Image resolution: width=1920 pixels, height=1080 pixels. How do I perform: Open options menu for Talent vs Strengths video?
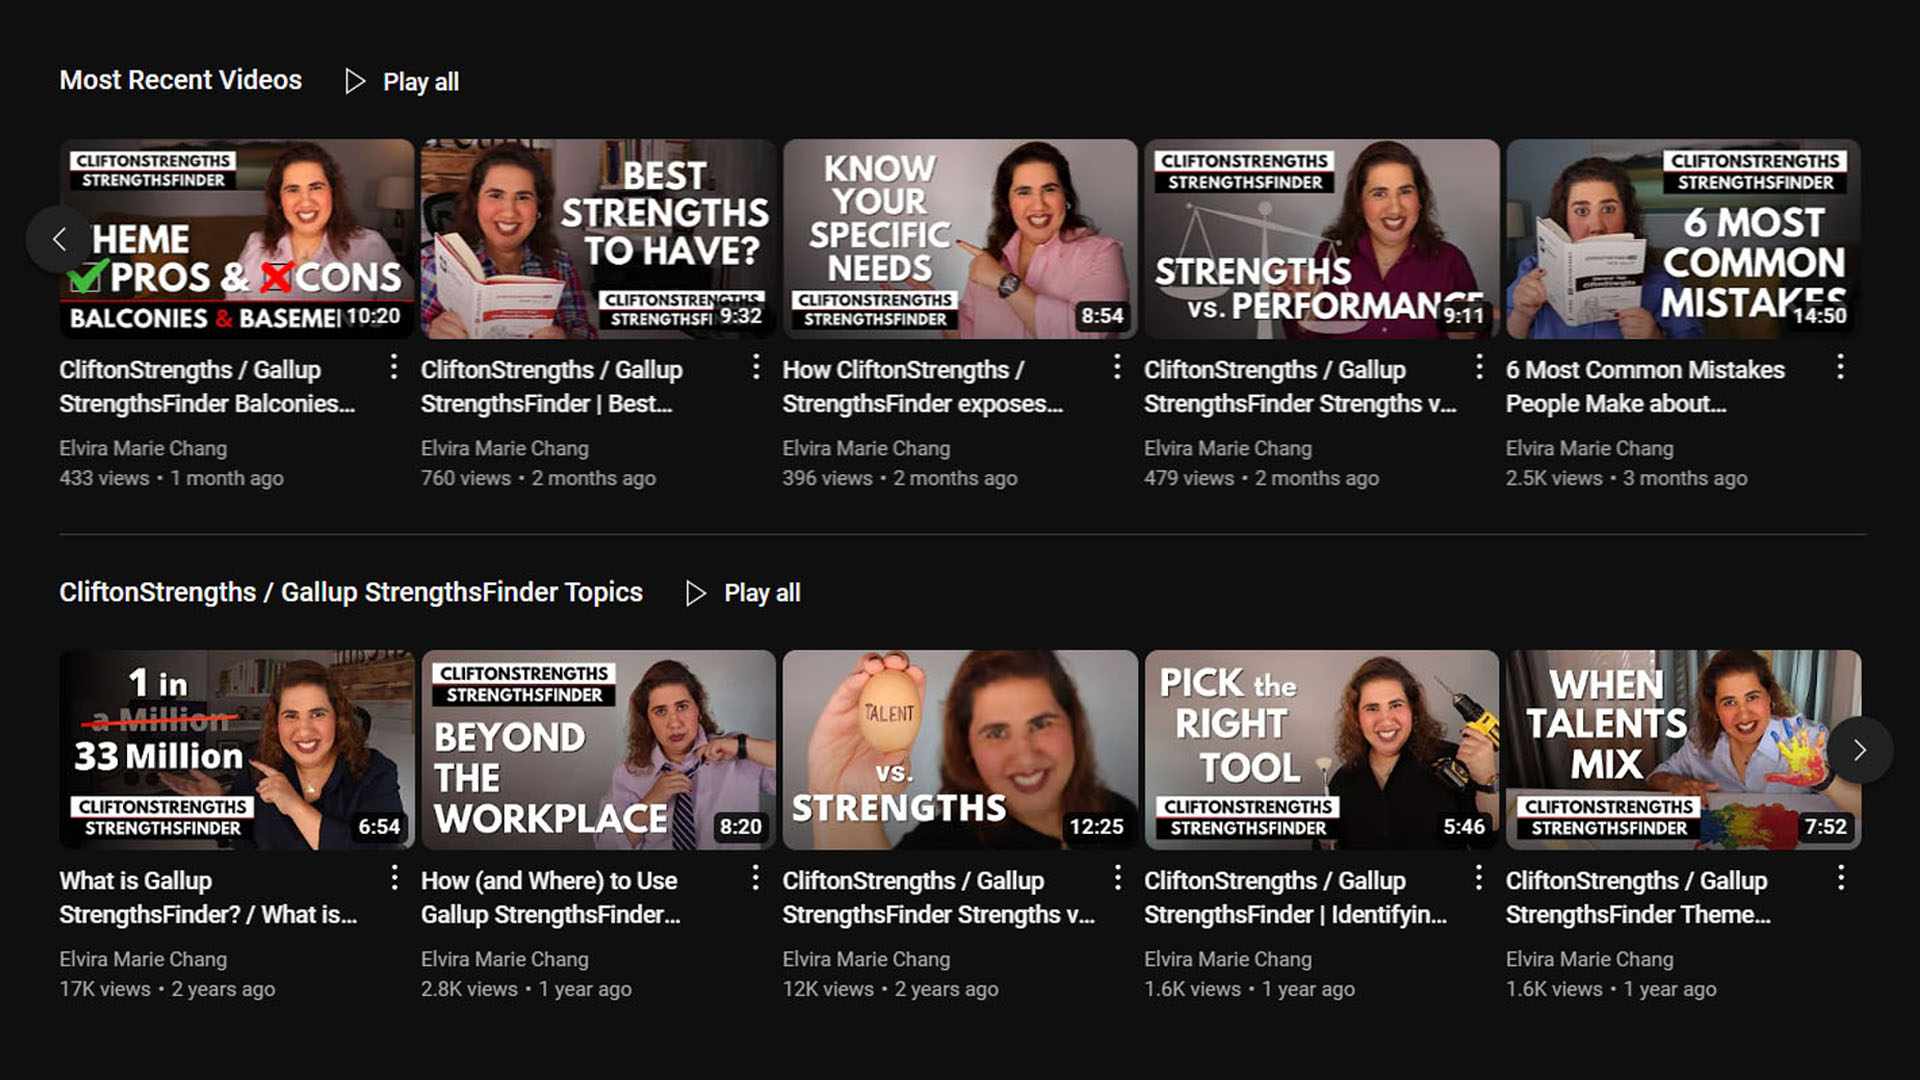point(1117,879)
